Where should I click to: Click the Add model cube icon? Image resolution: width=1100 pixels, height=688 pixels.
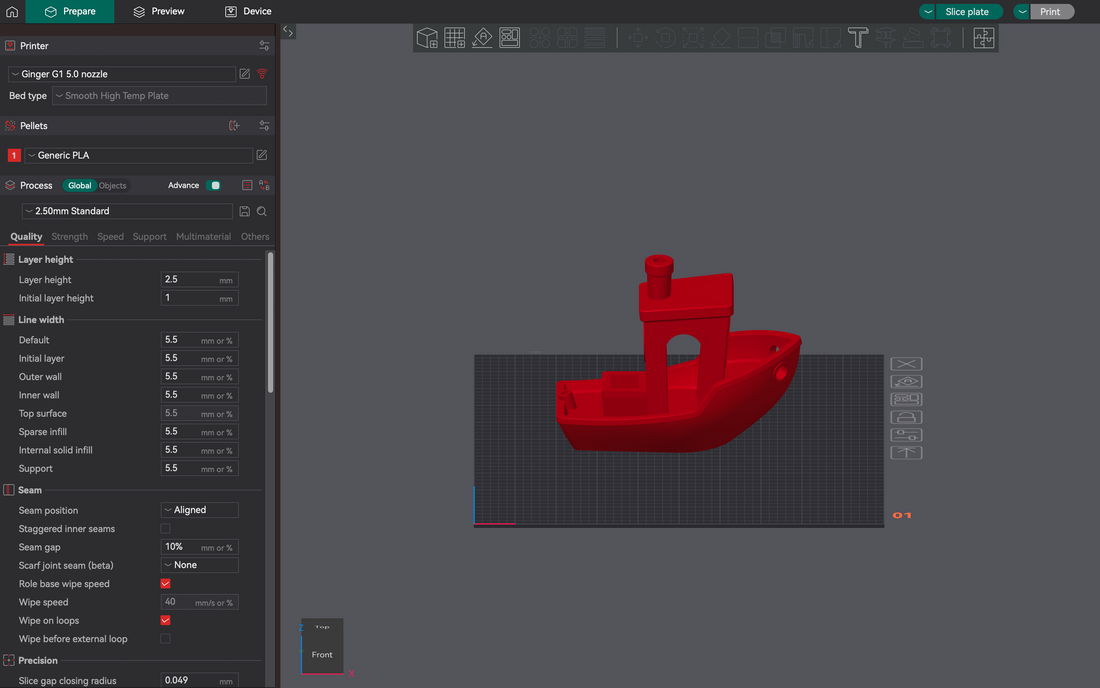427,38
